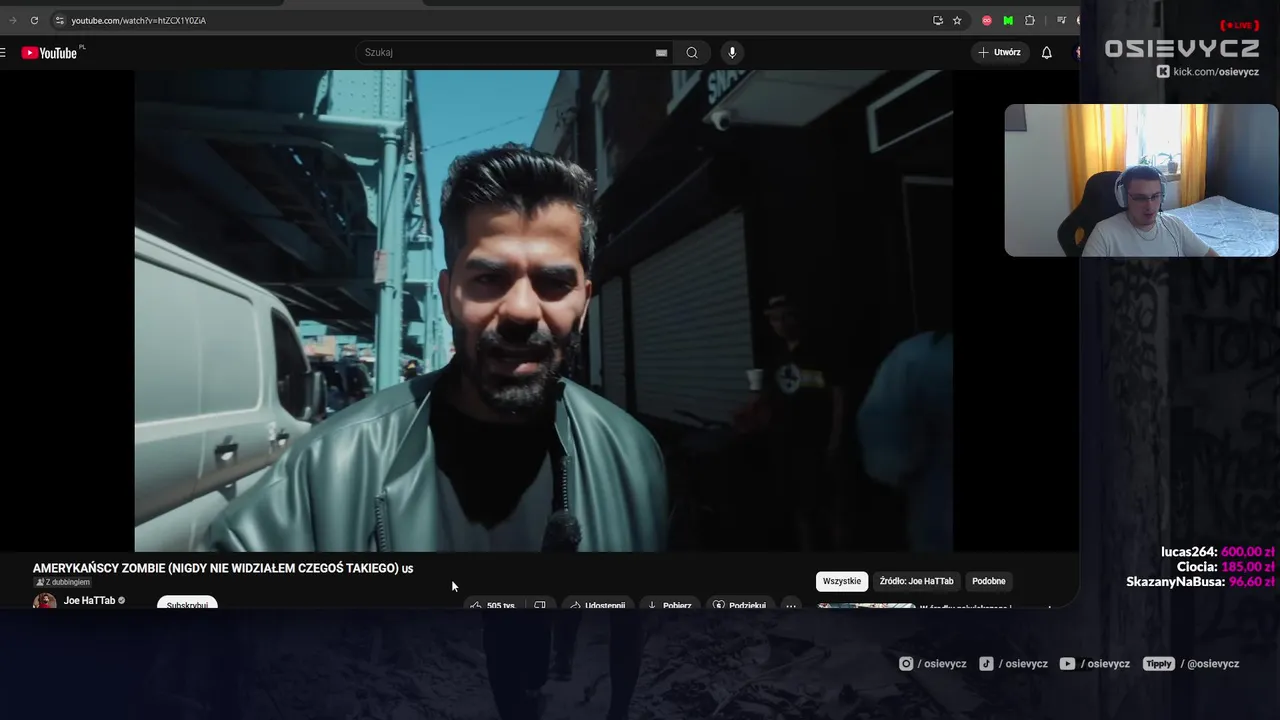Click the Z dubbingiem badge
1280x720 pixels.
[x=63, y=582]
